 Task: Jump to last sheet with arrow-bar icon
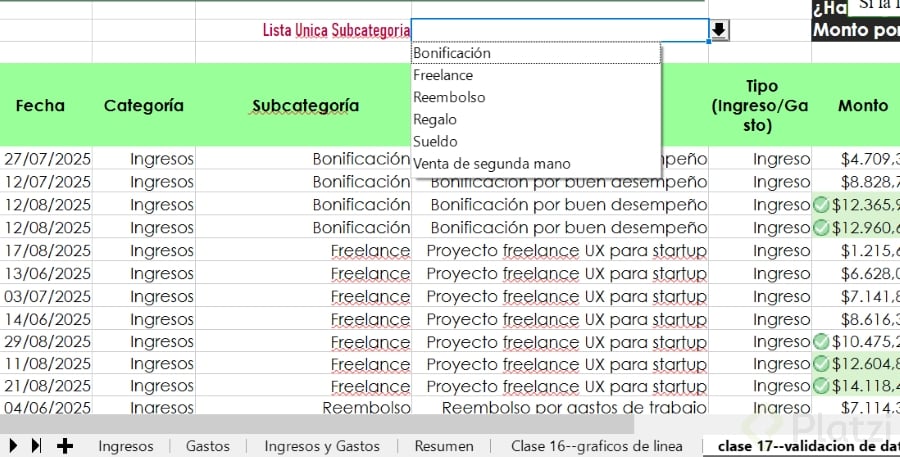click(36, 446)
